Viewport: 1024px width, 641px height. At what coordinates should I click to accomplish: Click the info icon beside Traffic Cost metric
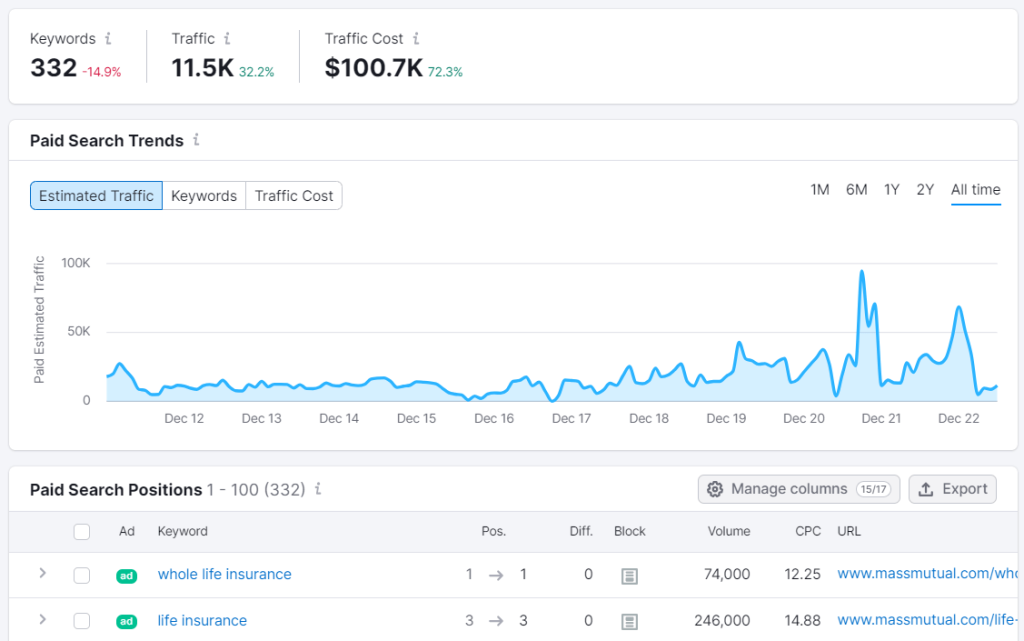pos(414,38)
